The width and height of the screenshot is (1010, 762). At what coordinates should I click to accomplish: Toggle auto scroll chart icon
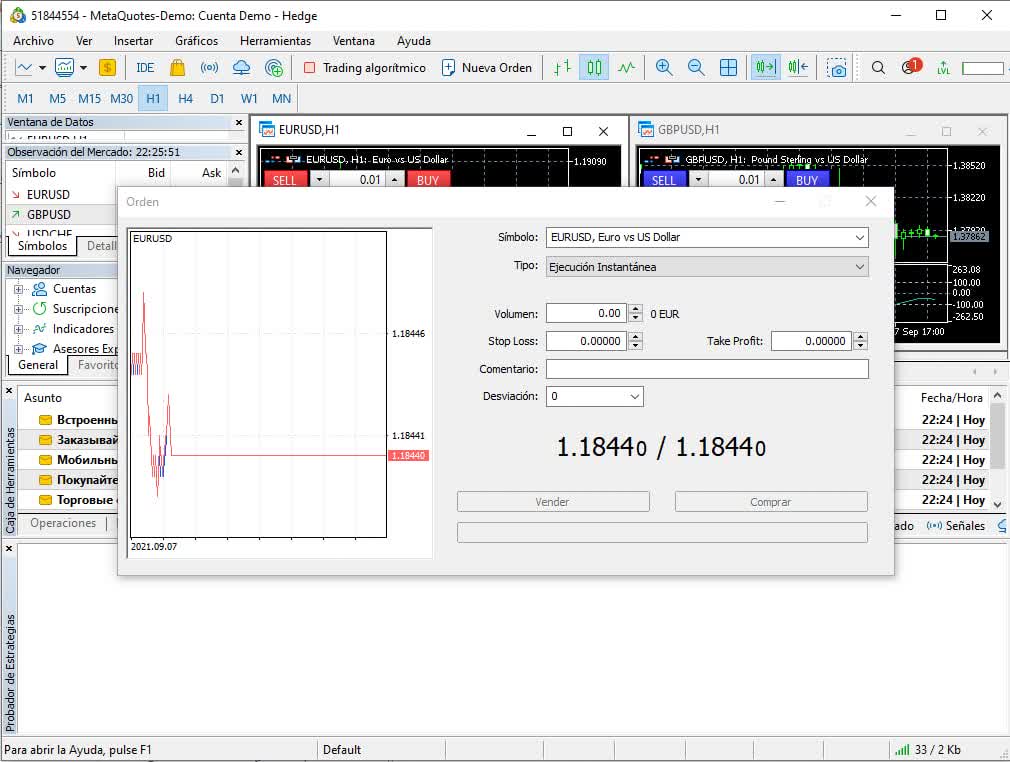pos(765,68)
